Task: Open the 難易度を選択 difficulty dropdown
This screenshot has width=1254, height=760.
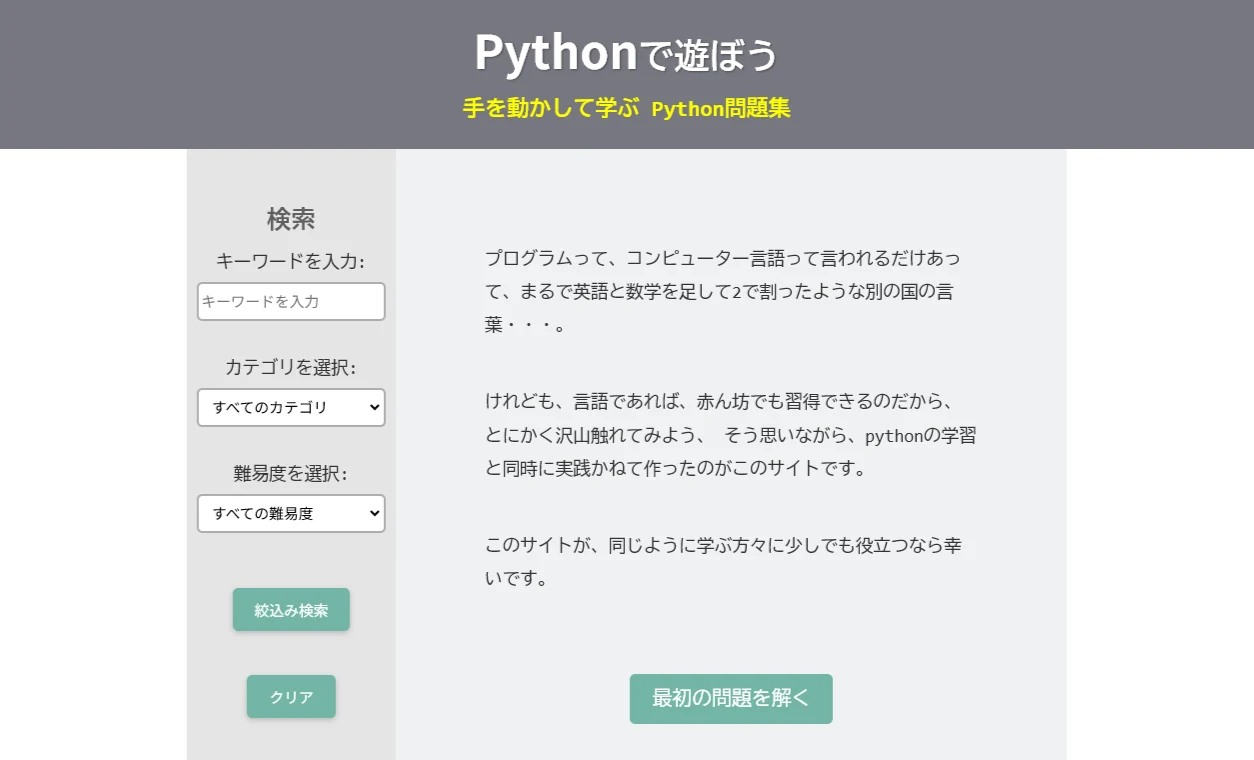Action: point(291,513)
